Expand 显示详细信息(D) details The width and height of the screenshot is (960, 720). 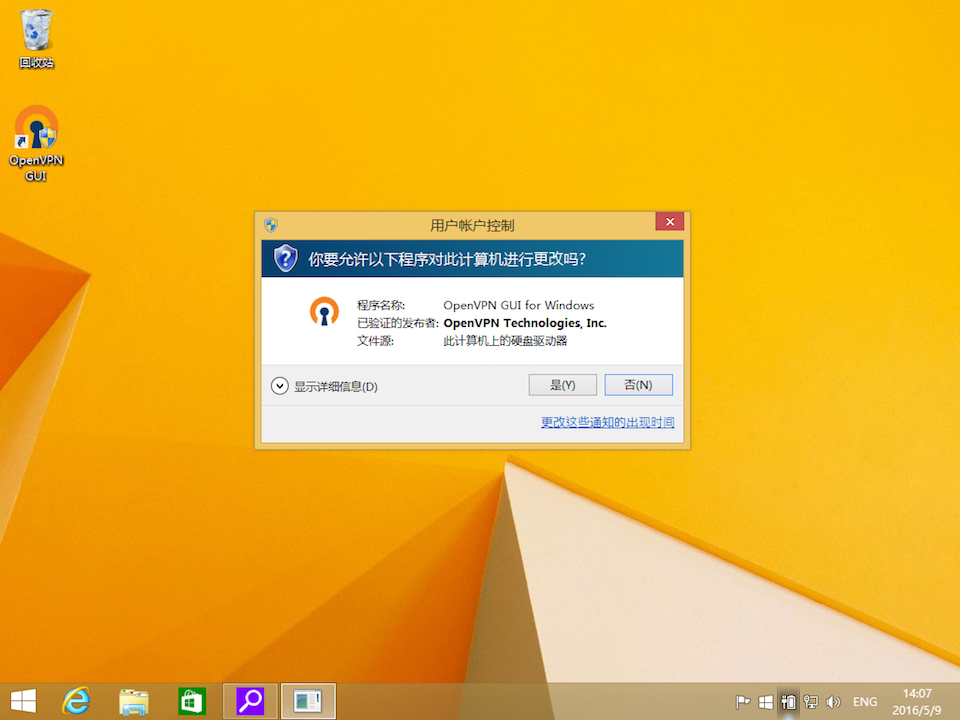pos(324,386)
